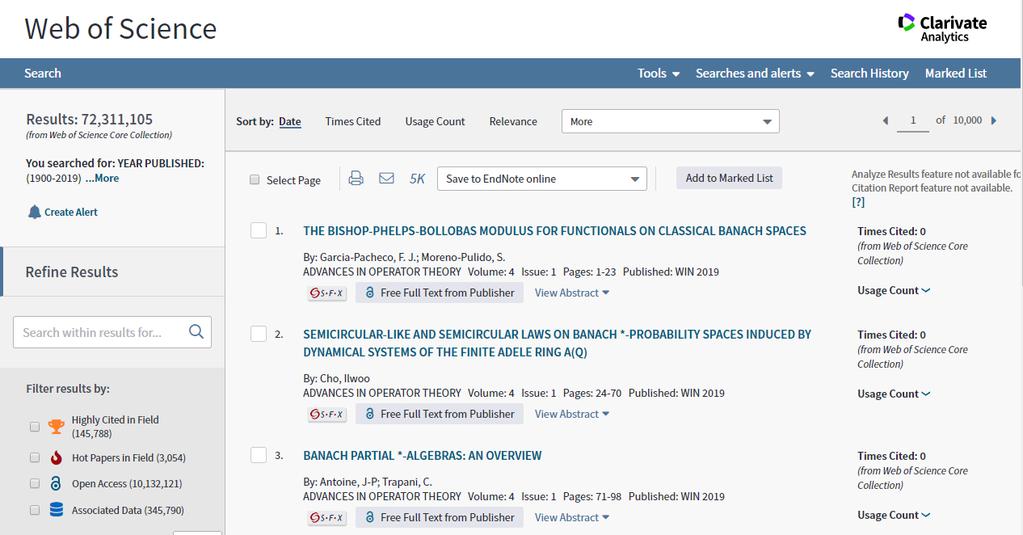Viewport: 1023px width, 535px height.
Task: Check the box for result 3
Action: [x=258, y=455]
